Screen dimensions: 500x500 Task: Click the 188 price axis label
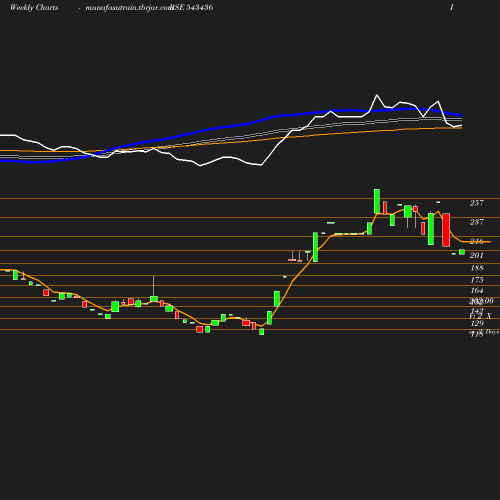(x=477, y=268)
